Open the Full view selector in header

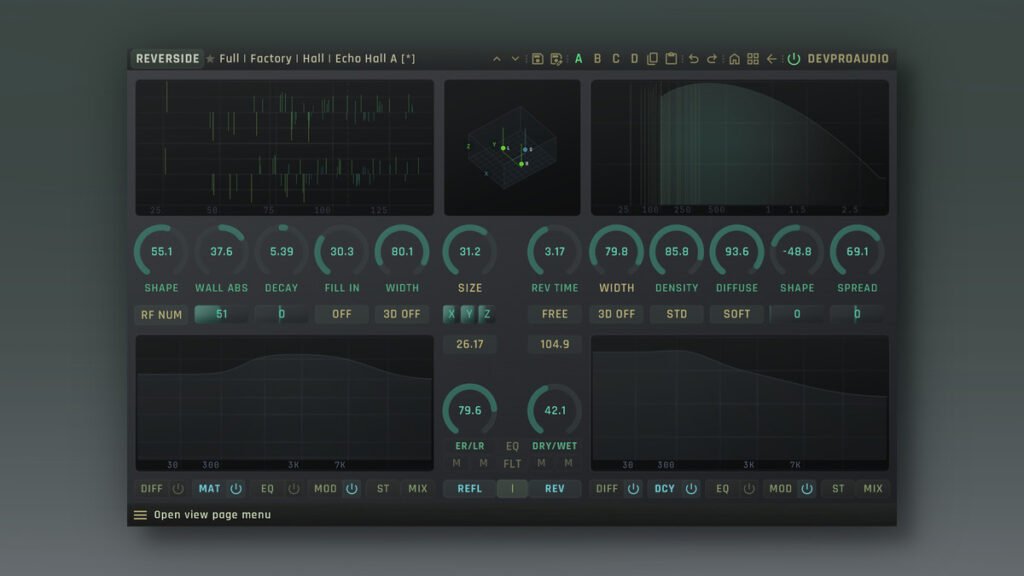point(229,59)
